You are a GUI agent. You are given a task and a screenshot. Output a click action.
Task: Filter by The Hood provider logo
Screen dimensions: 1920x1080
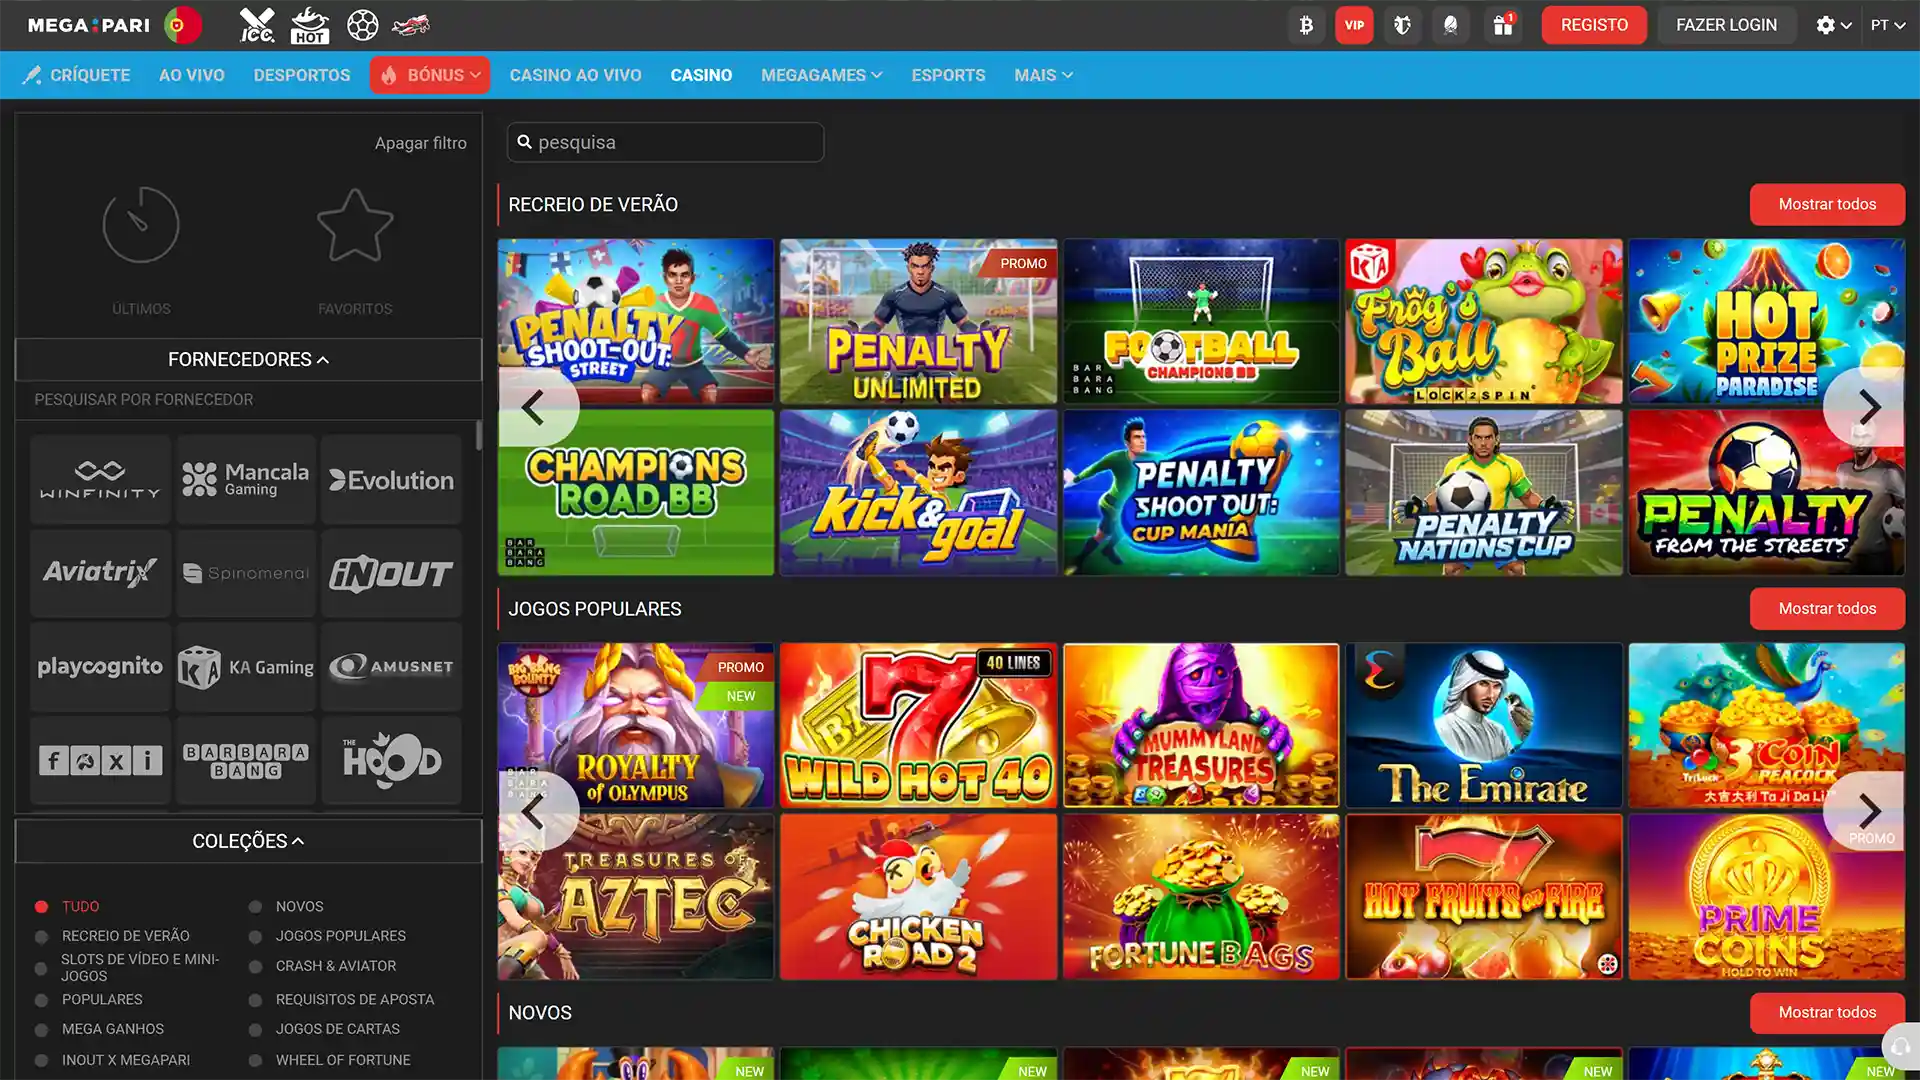[392, 761]
